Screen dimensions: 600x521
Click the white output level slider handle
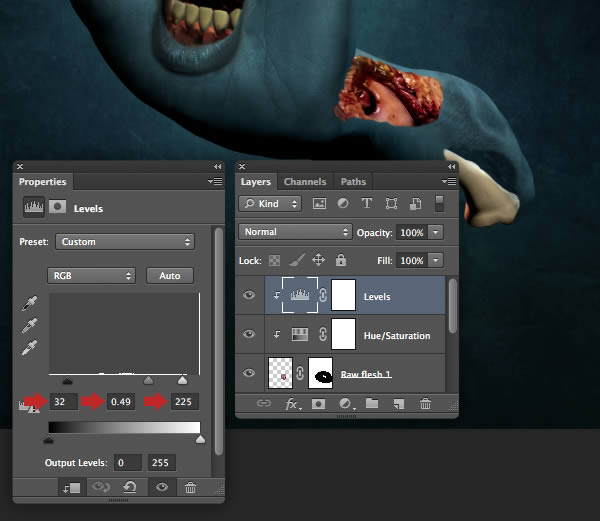coord(200,440)
